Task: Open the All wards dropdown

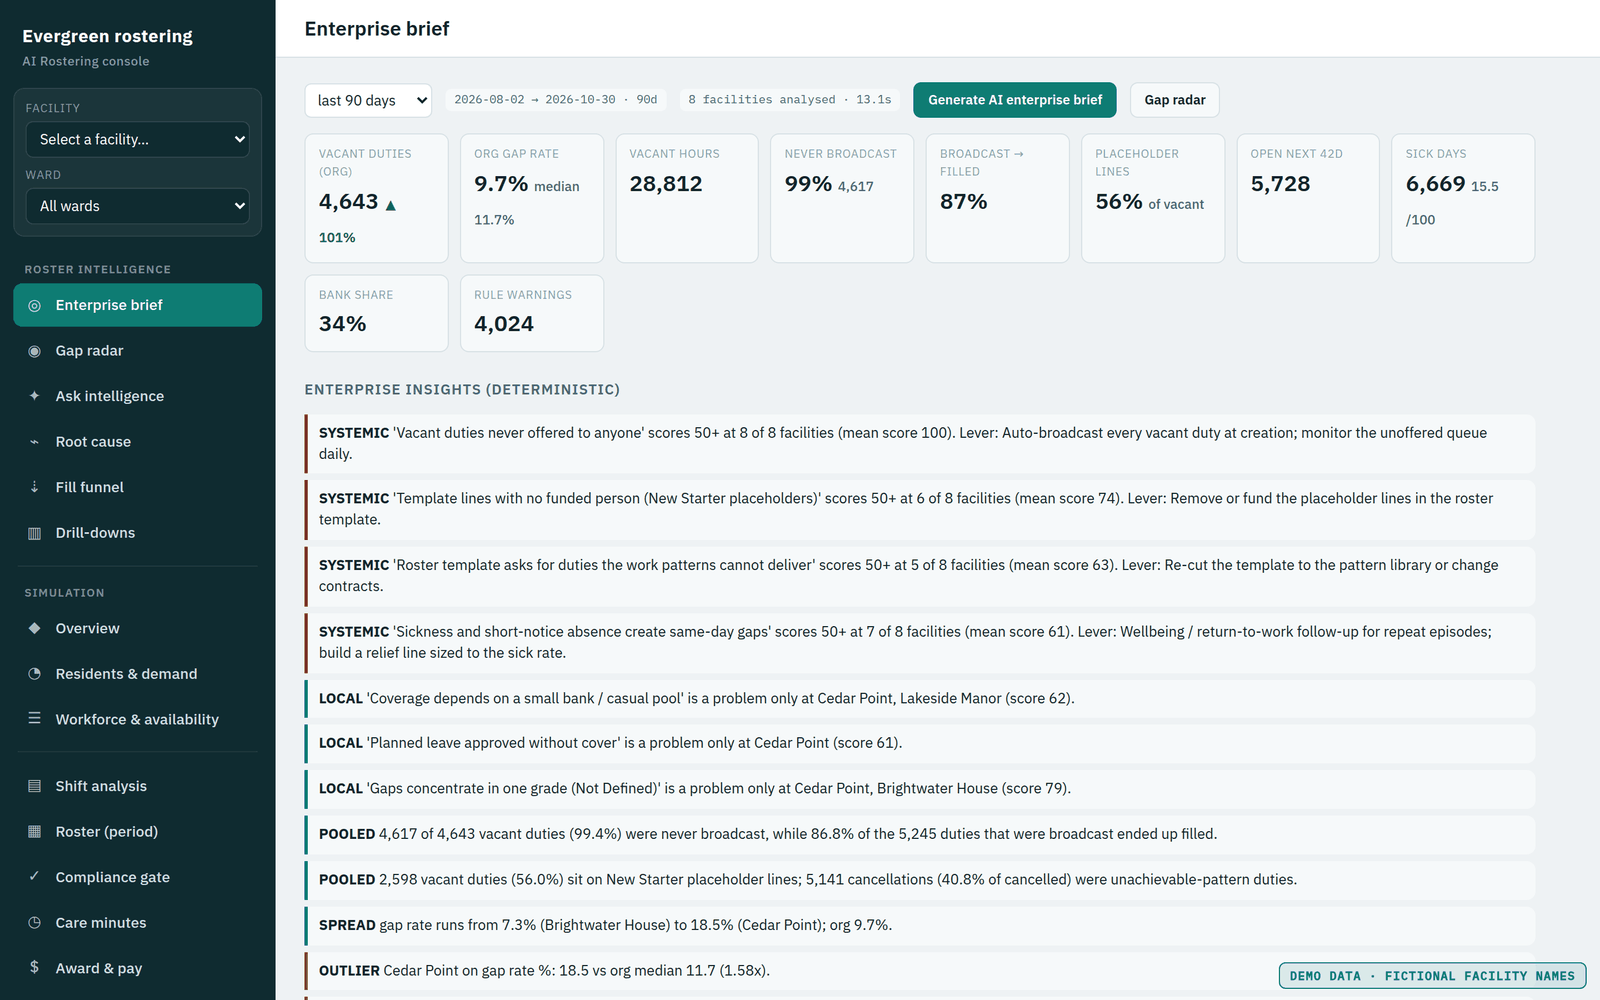Action: pos(138,206)
